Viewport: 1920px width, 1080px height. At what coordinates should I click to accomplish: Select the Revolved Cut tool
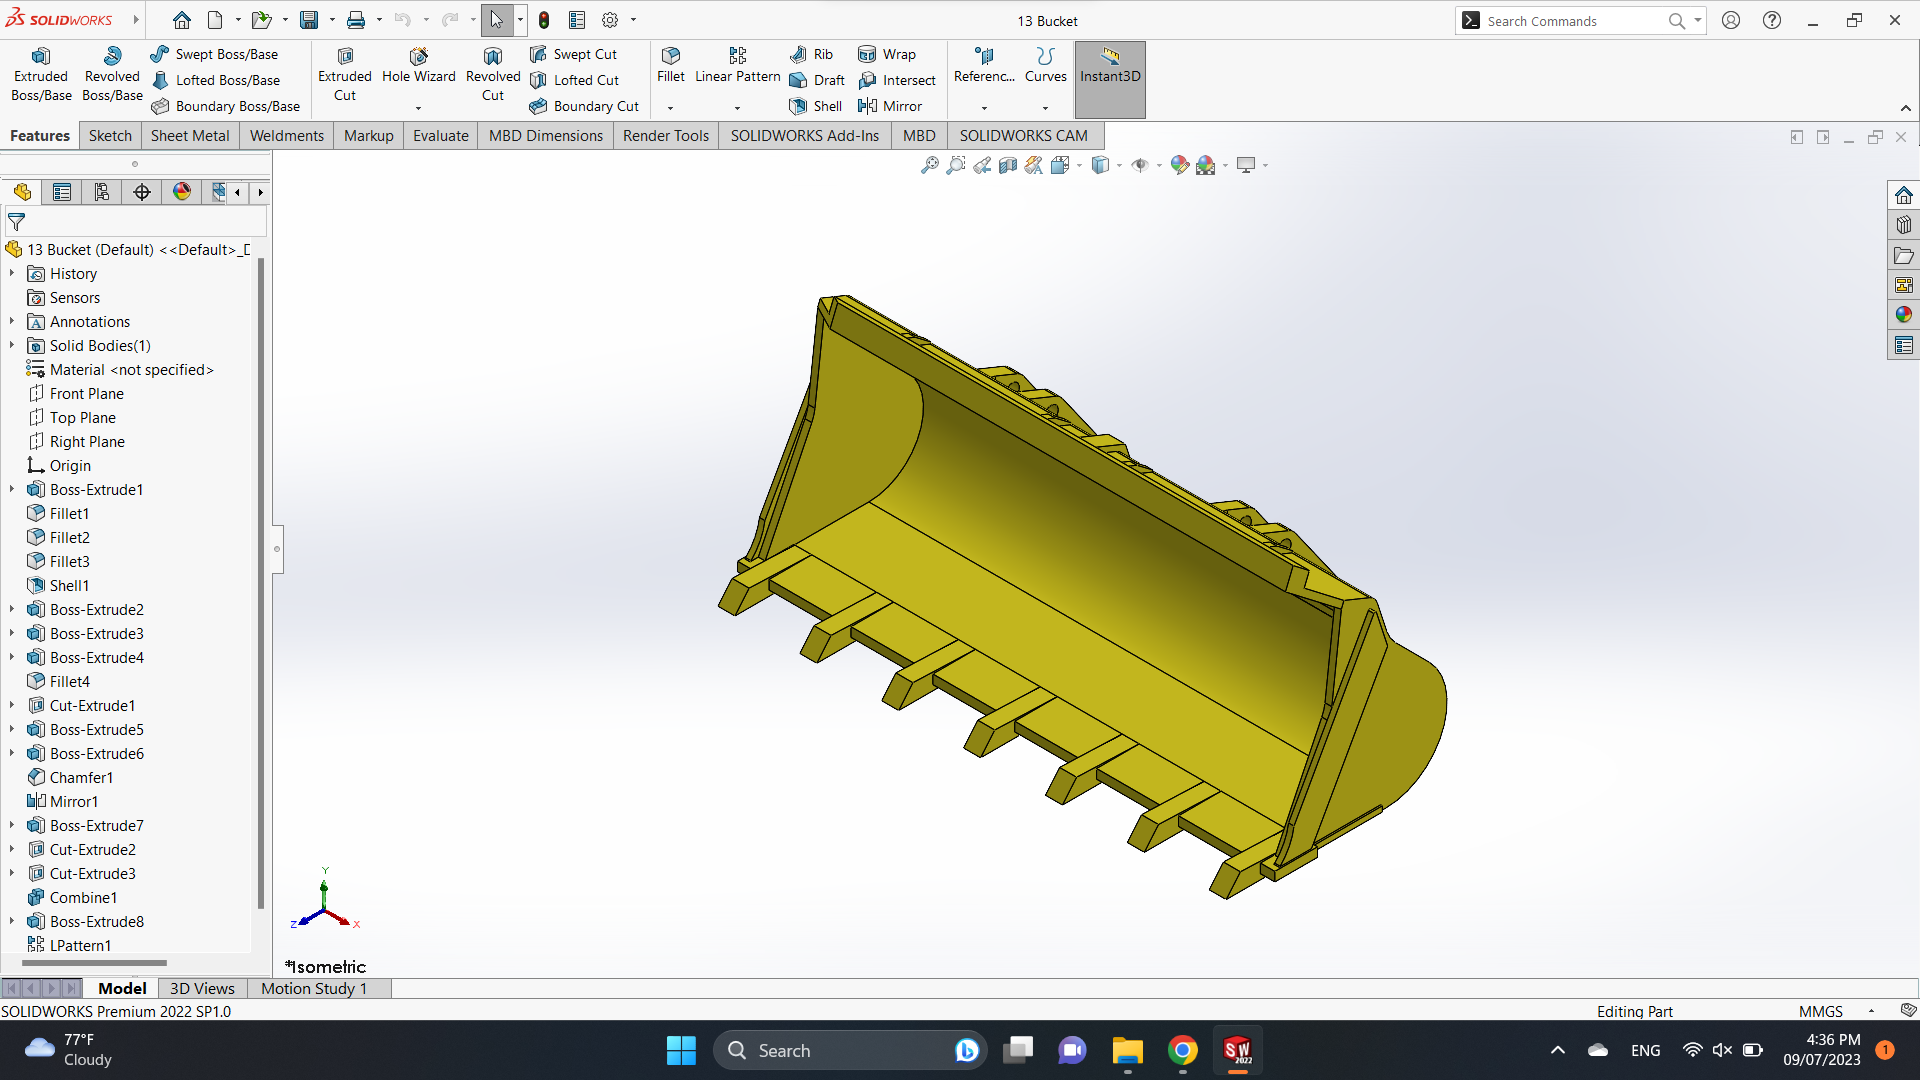coord(493,75)
